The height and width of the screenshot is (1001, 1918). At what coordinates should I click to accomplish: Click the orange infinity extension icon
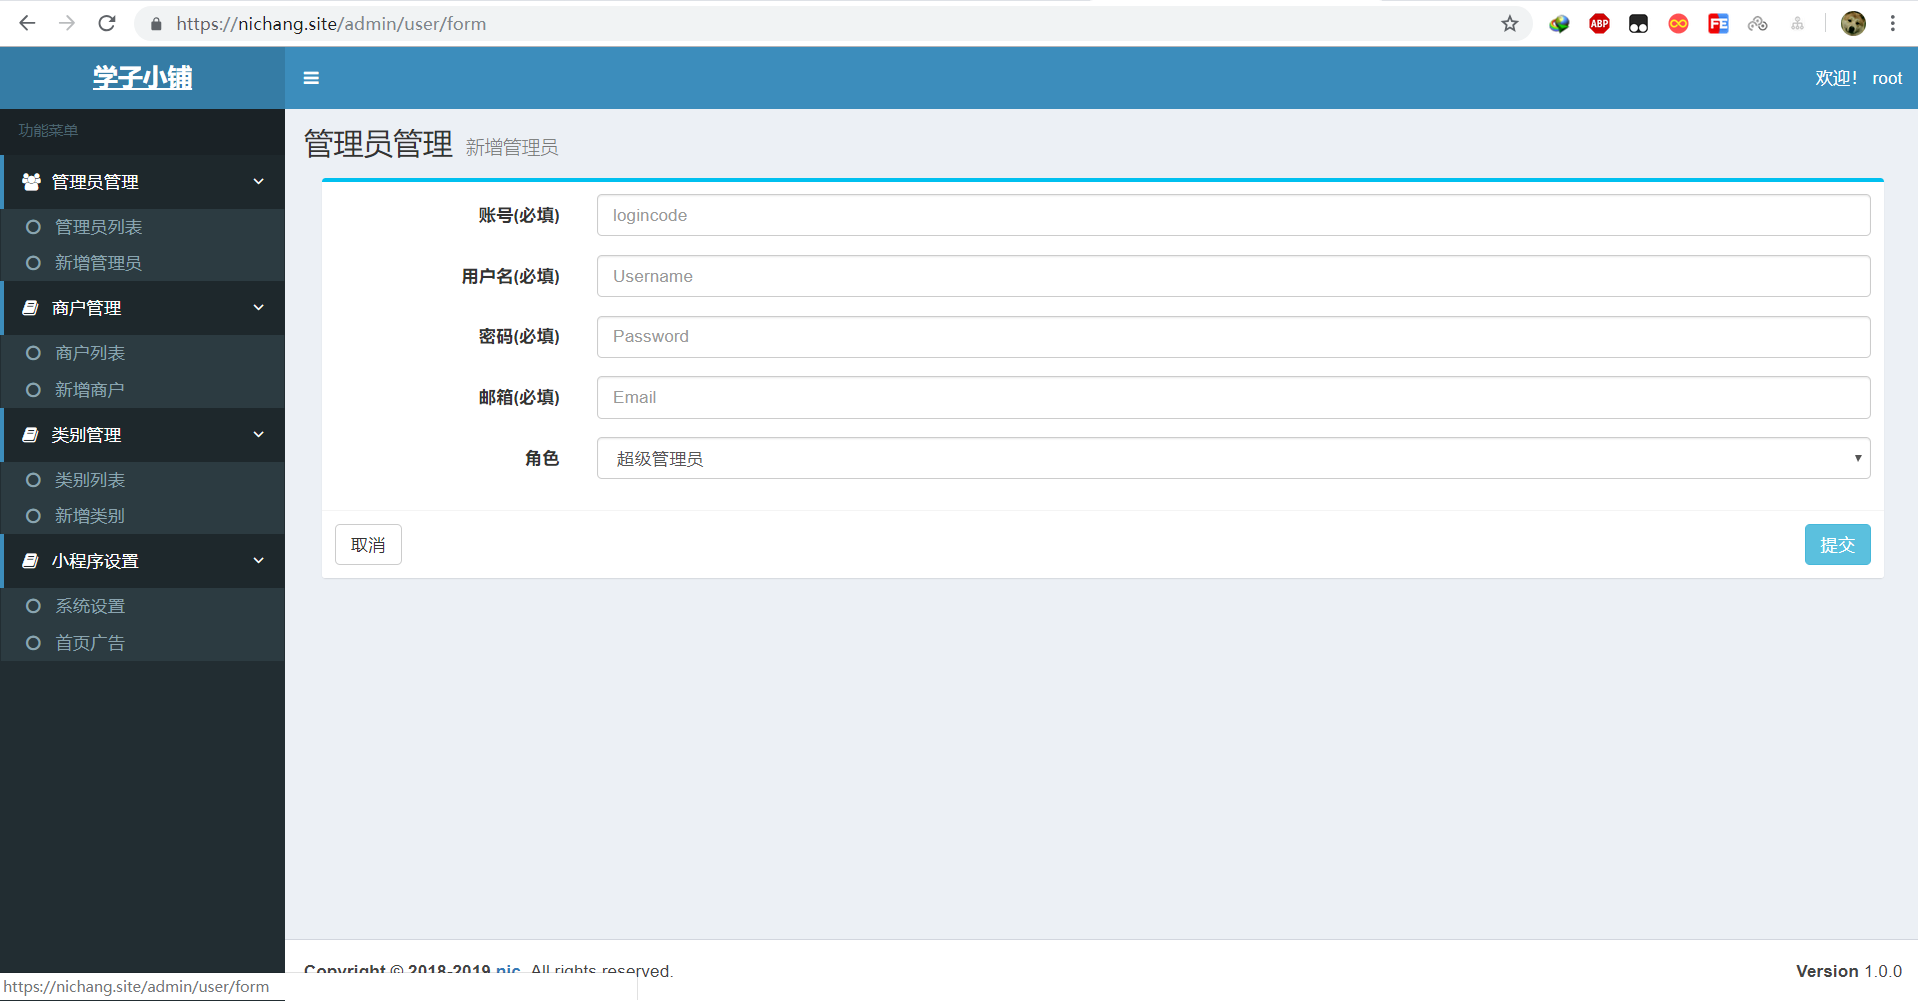point(1678,23)
